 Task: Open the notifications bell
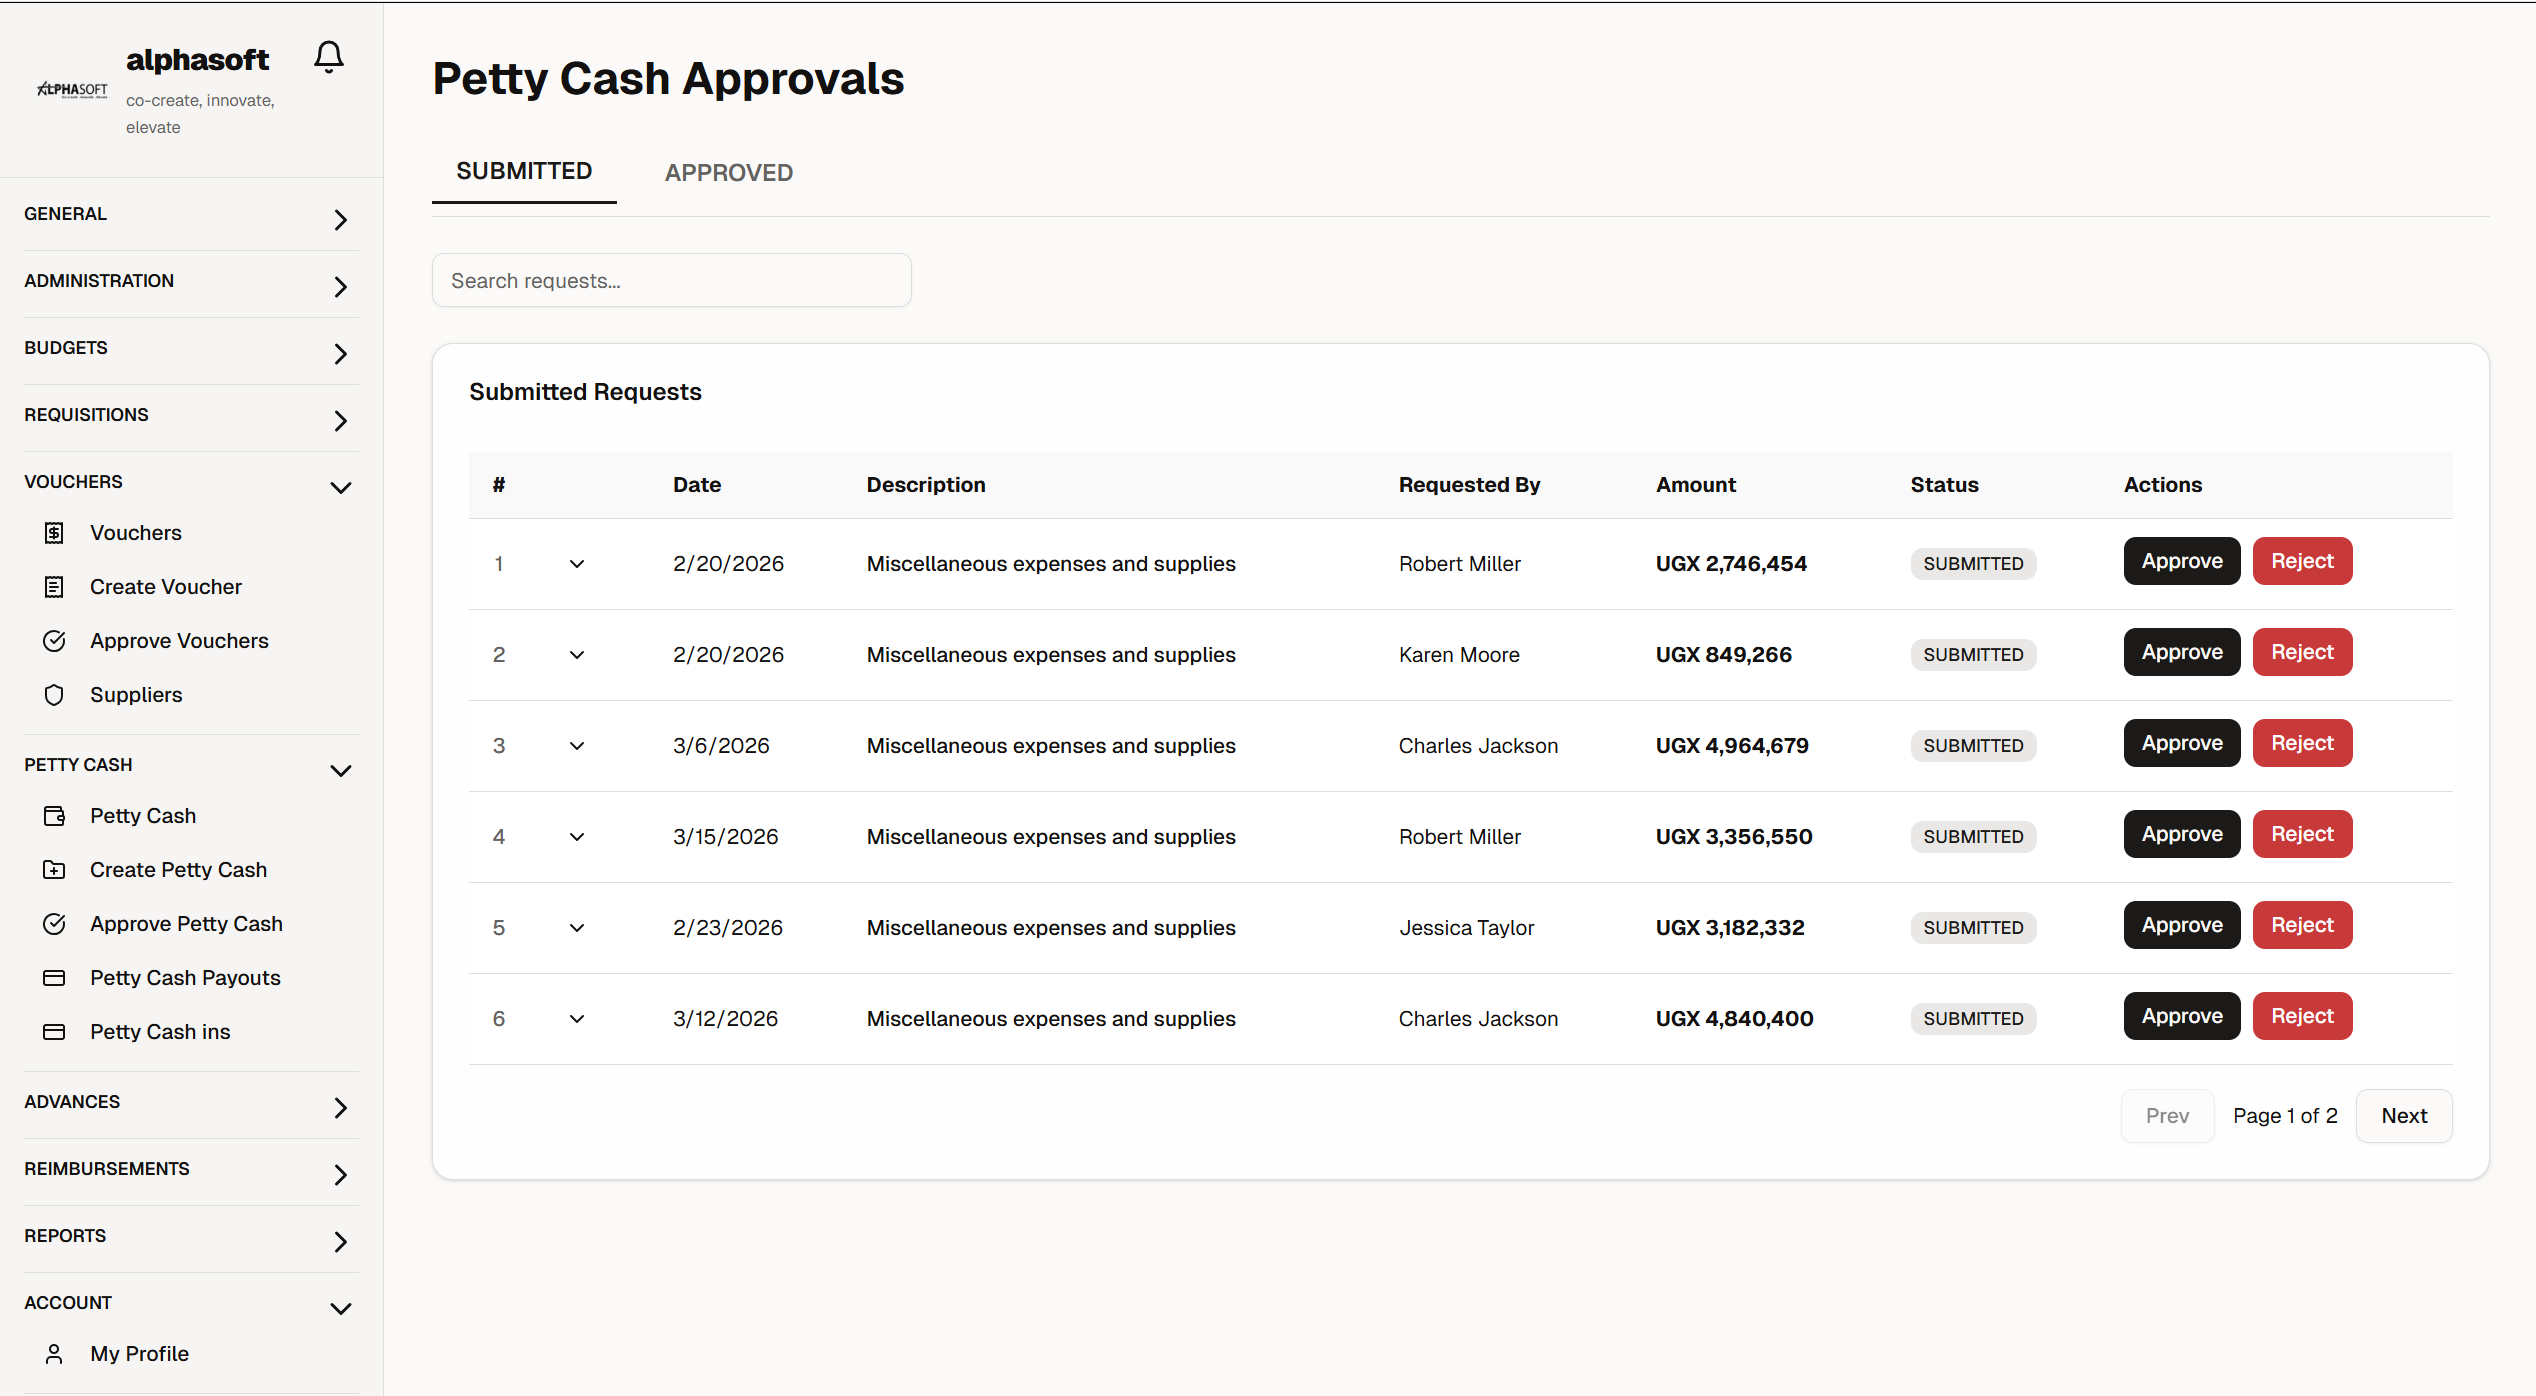click(328, 56)
